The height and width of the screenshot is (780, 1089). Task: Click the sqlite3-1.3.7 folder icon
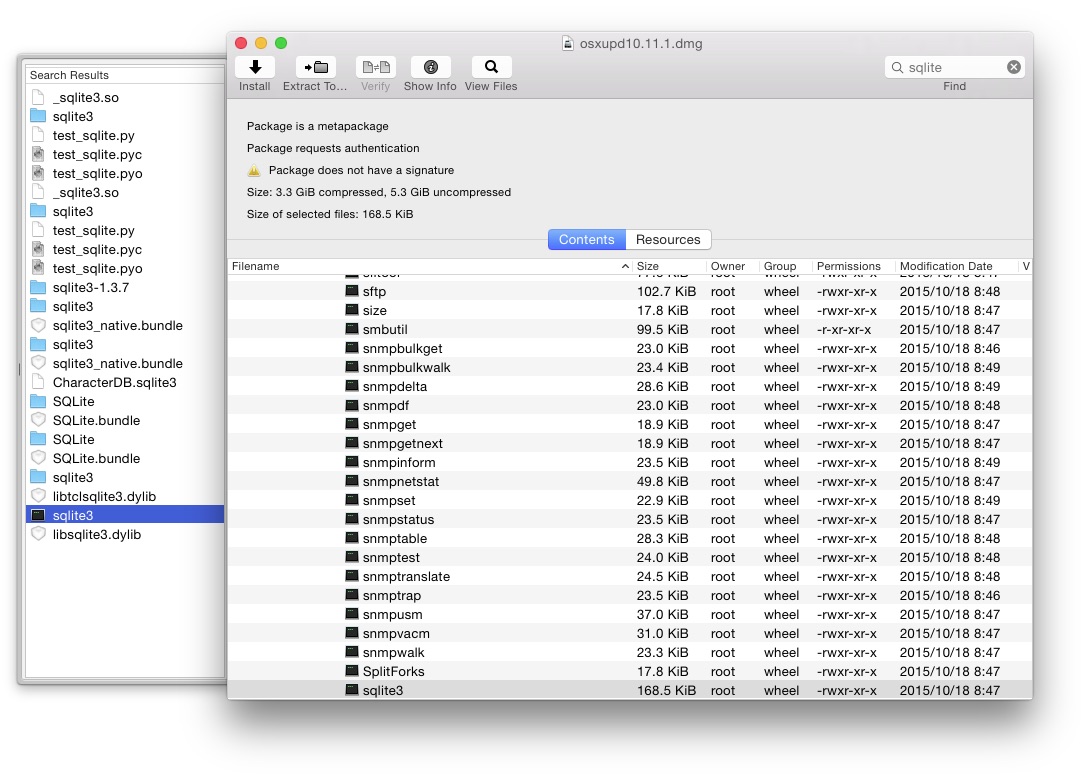tap(38, 288)
